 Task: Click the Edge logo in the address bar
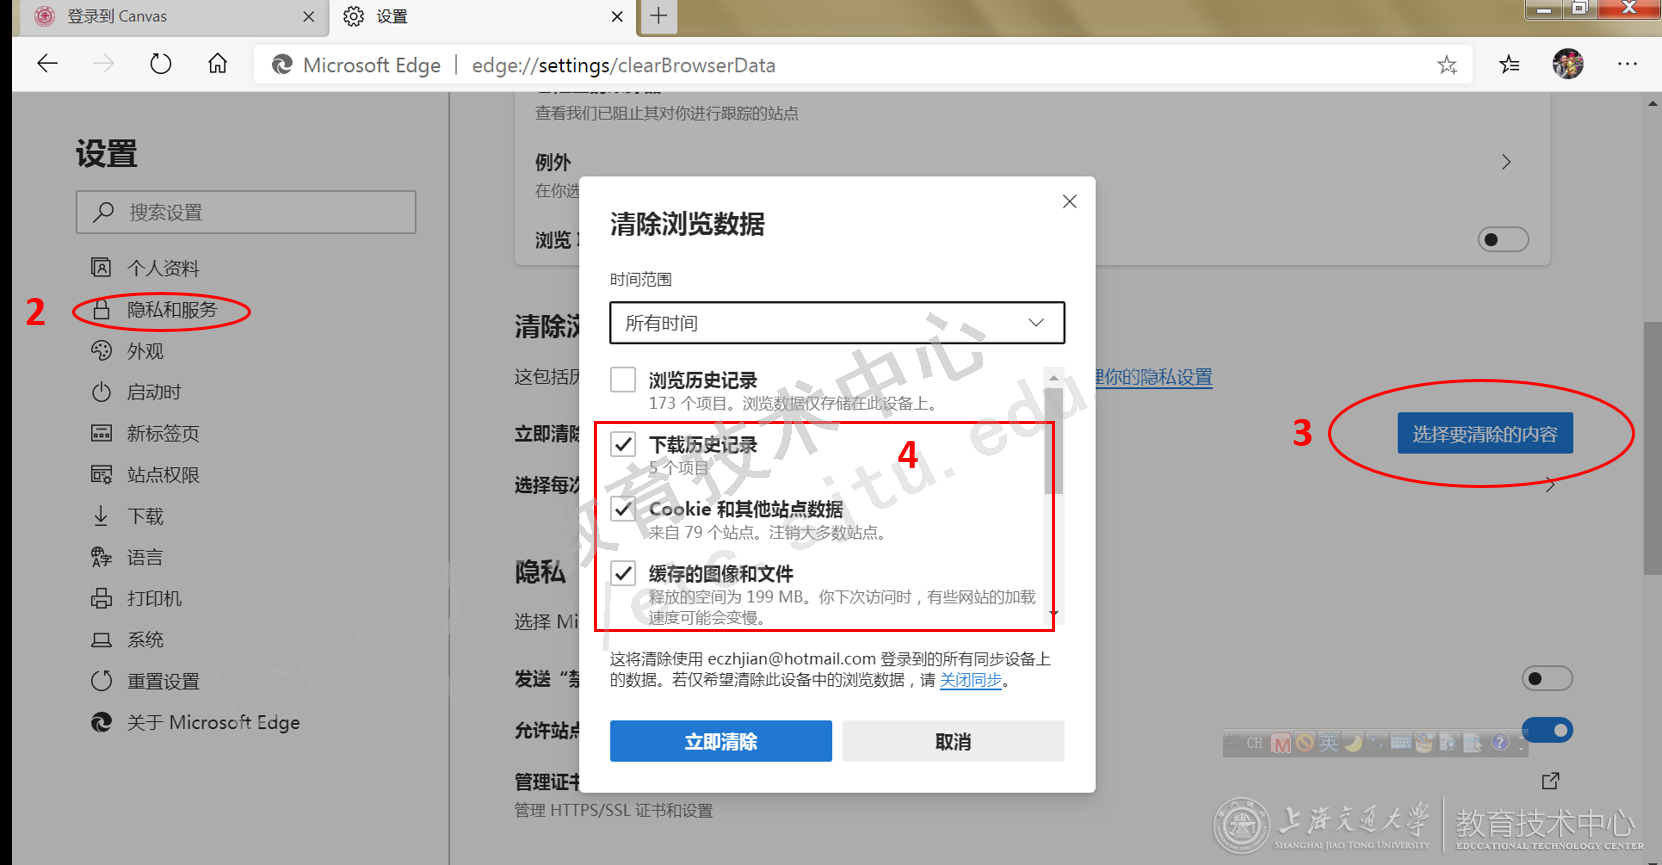282,65
